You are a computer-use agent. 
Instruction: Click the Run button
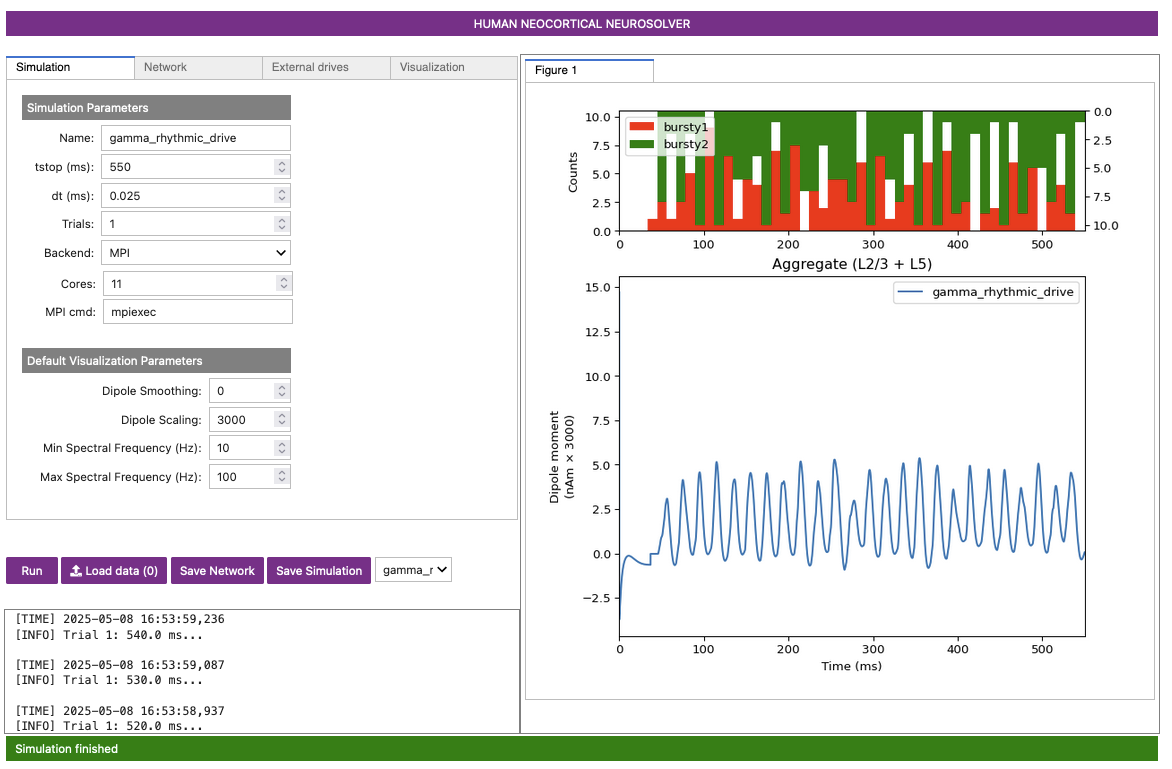click(x=32, y=571)
